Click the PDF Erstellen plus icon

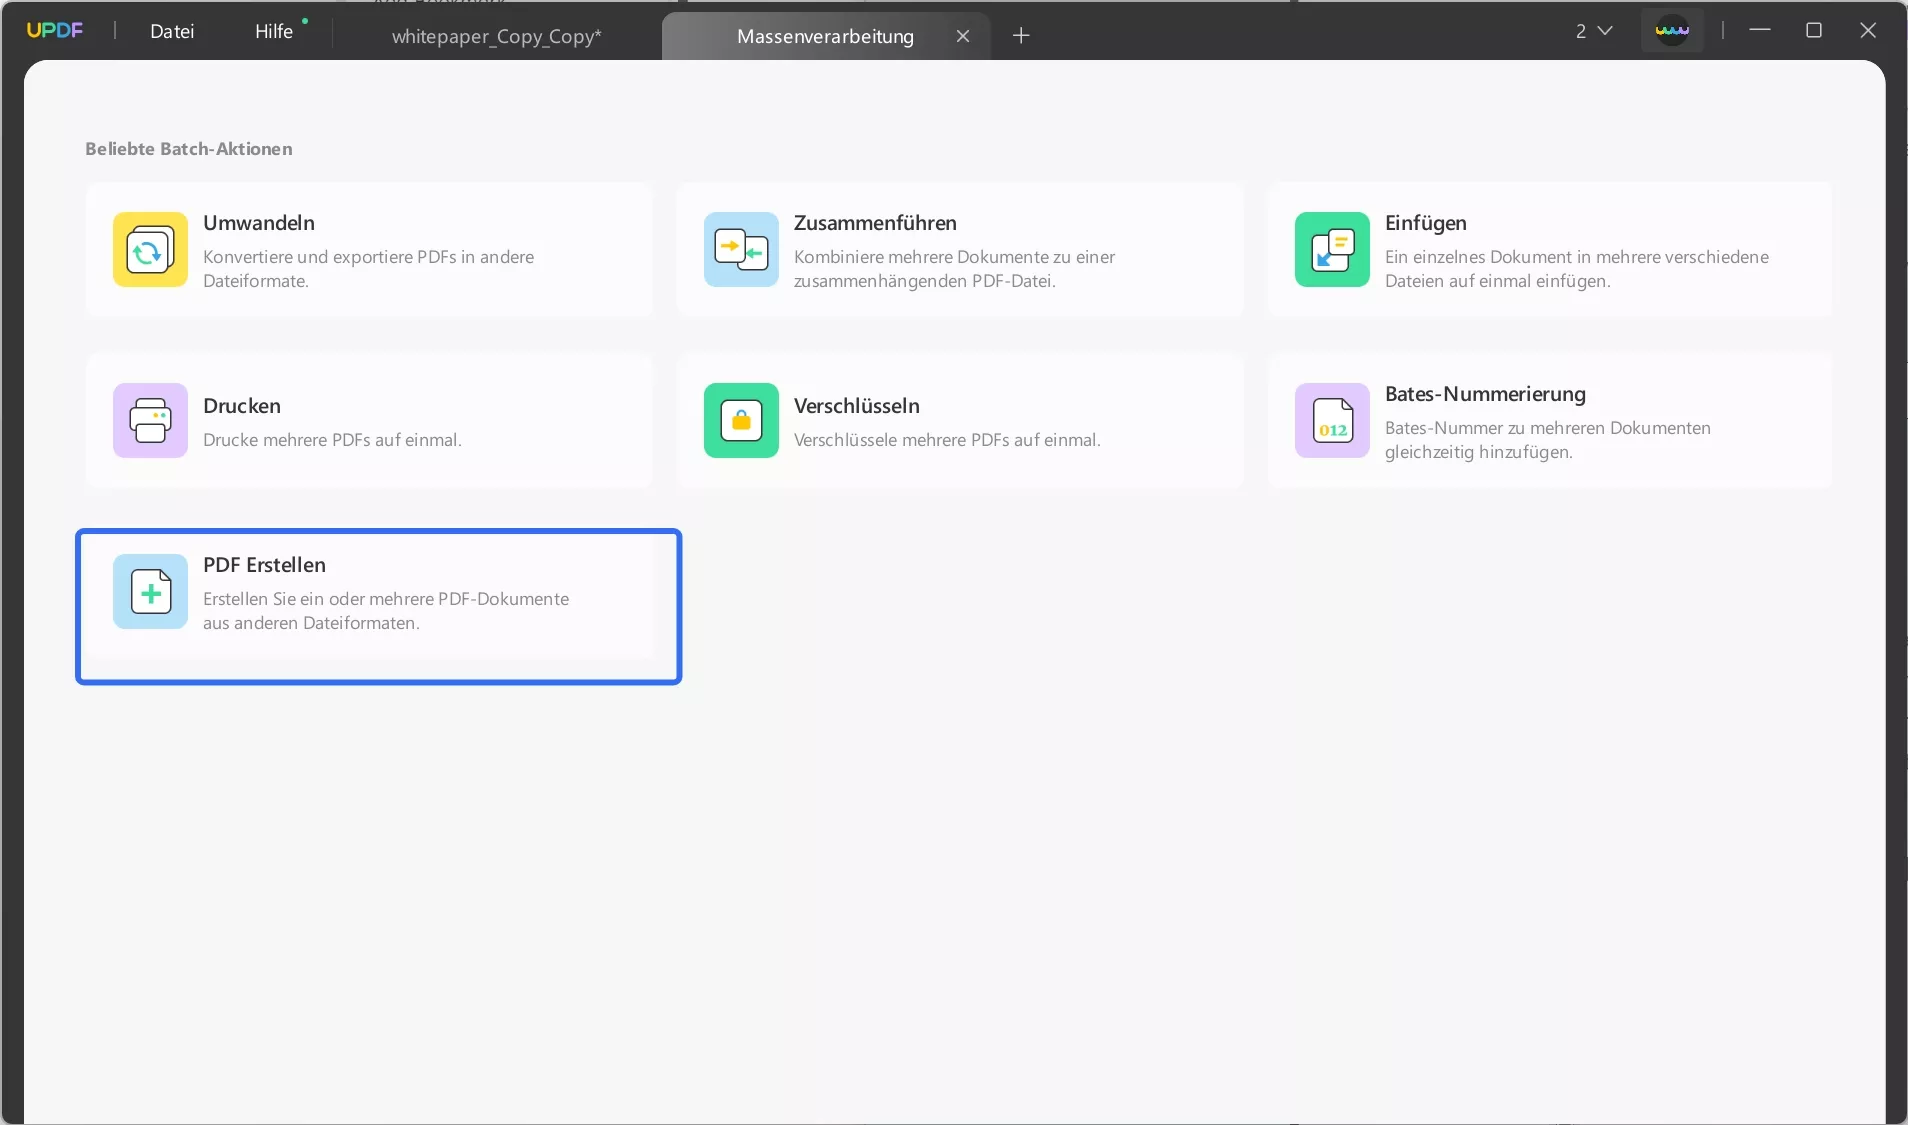pos(150,591)
